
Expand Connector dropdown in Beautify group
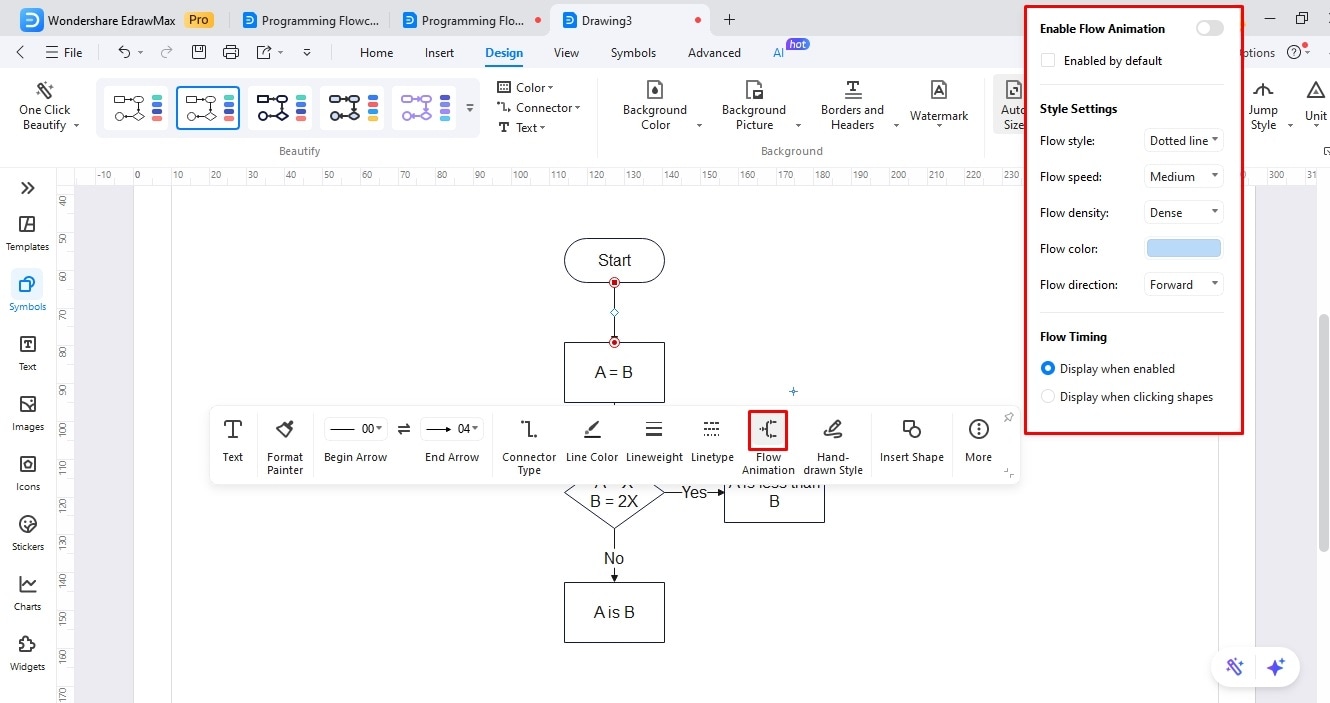pyautogui.click(x=538, y=108)
